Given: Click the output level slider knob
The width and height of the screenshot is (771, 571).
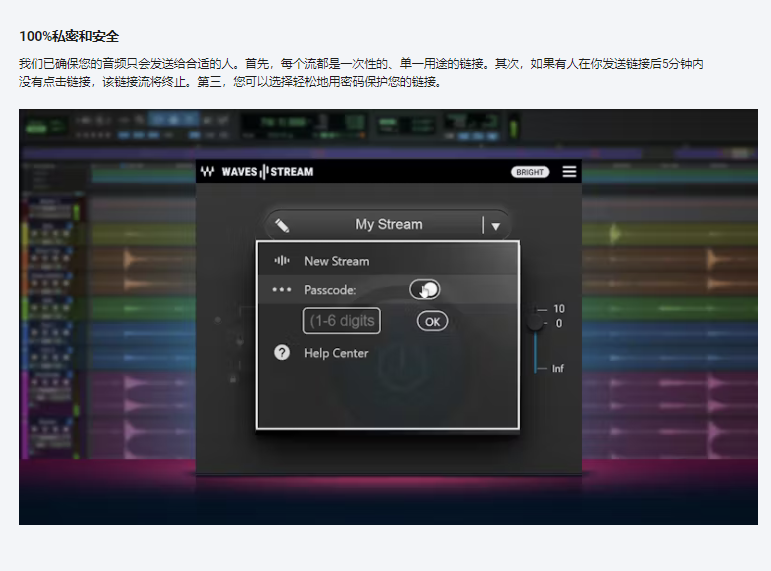Looking at the screenshot, I should 535,323.
